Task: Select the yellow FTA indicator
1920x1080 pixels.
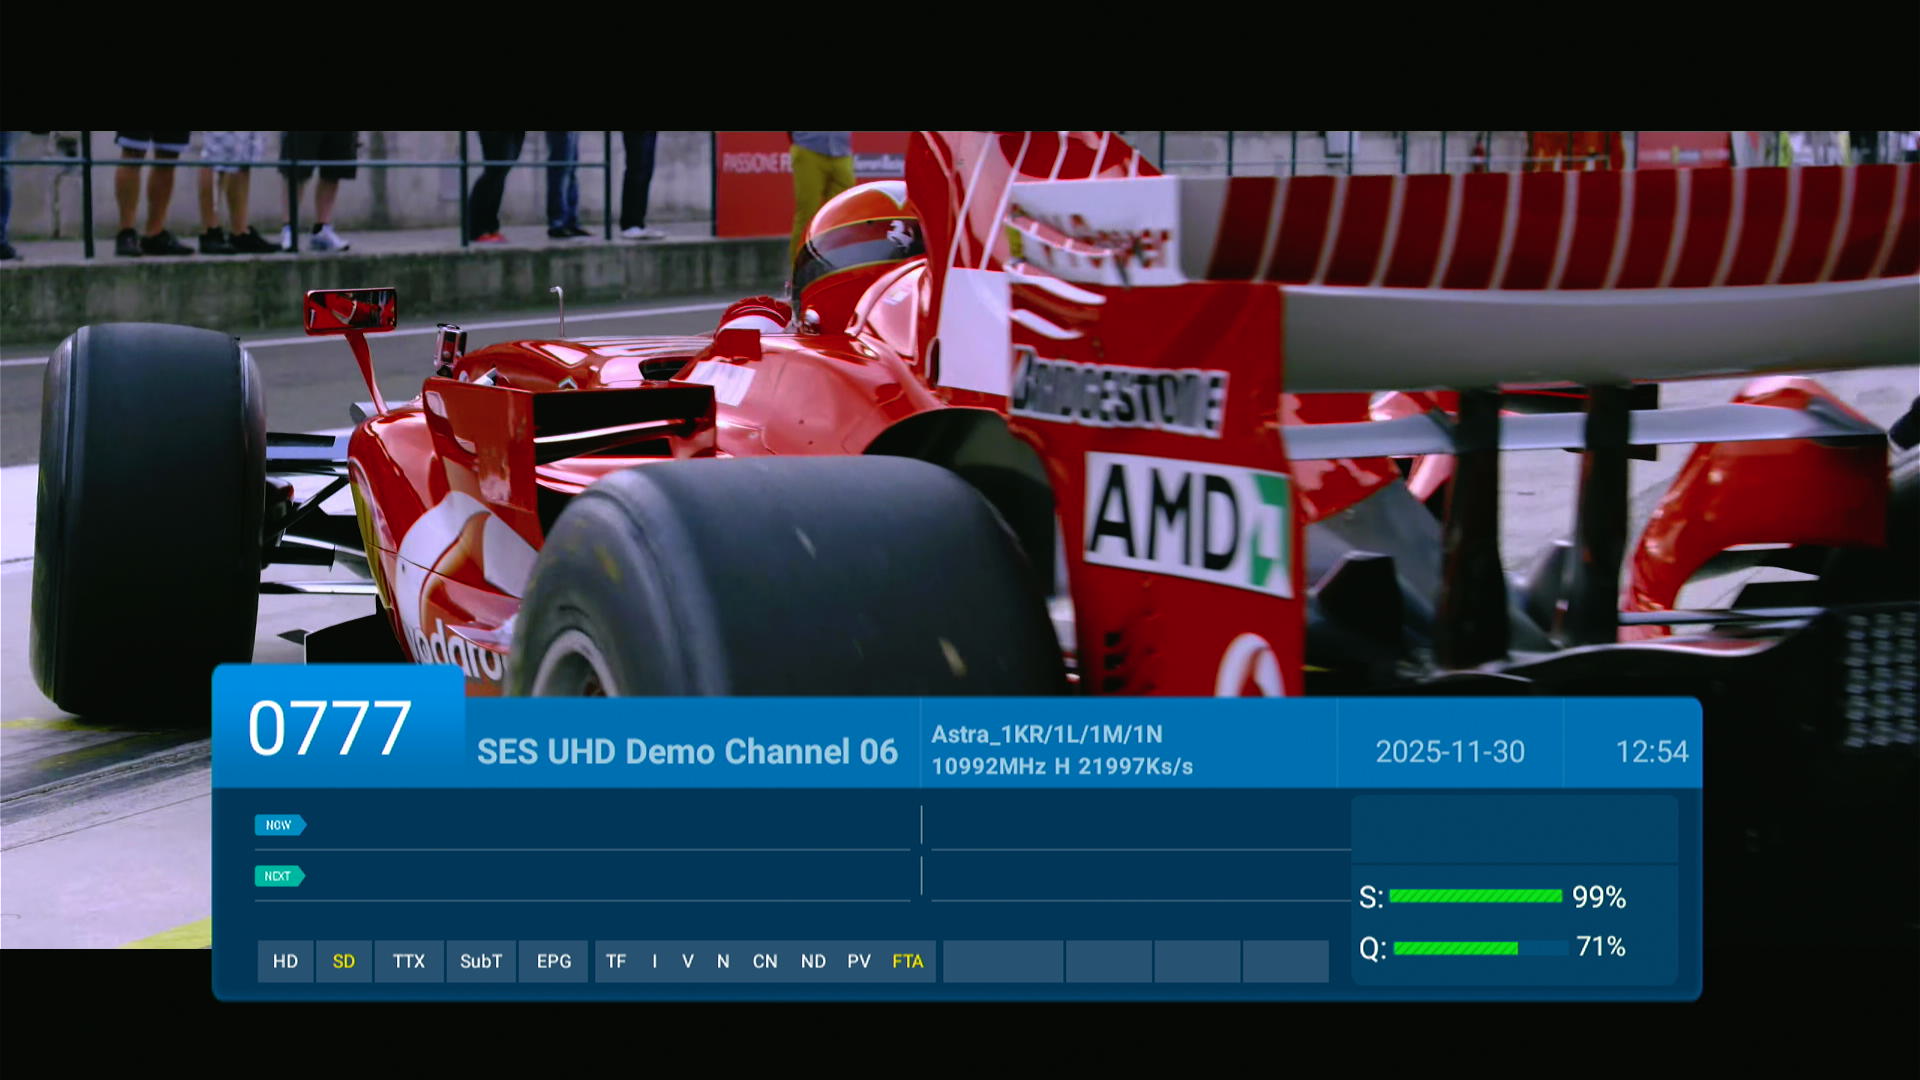Action: tap(907, 961)
